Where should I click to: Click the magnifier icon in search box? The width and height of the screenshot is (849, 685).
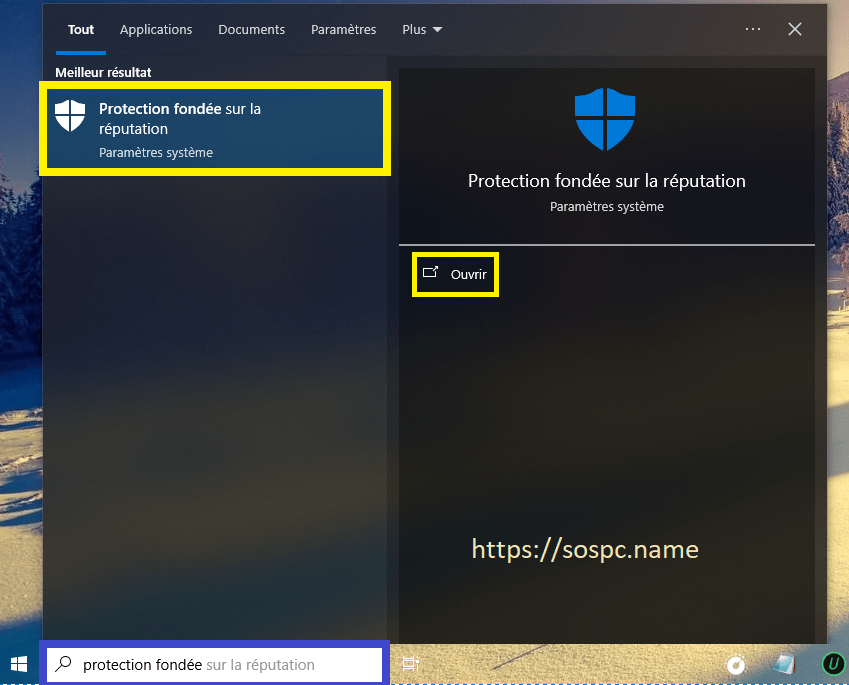coord(64,664)
